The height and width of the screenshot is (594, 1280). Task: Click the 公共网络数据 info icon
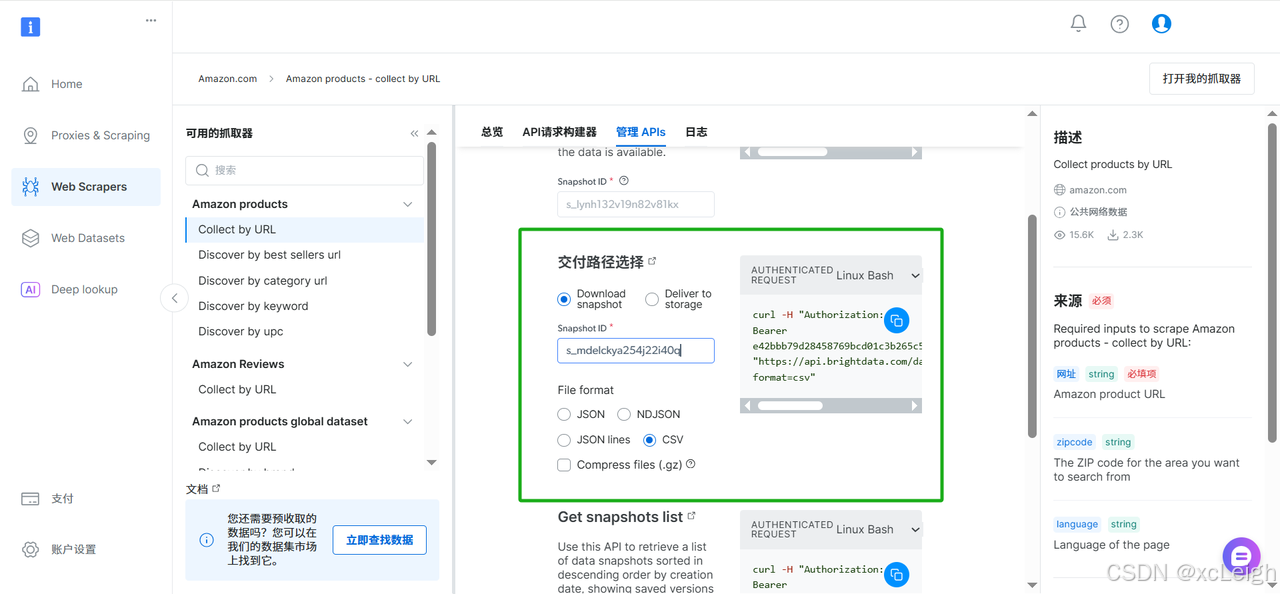point(1060,212)
